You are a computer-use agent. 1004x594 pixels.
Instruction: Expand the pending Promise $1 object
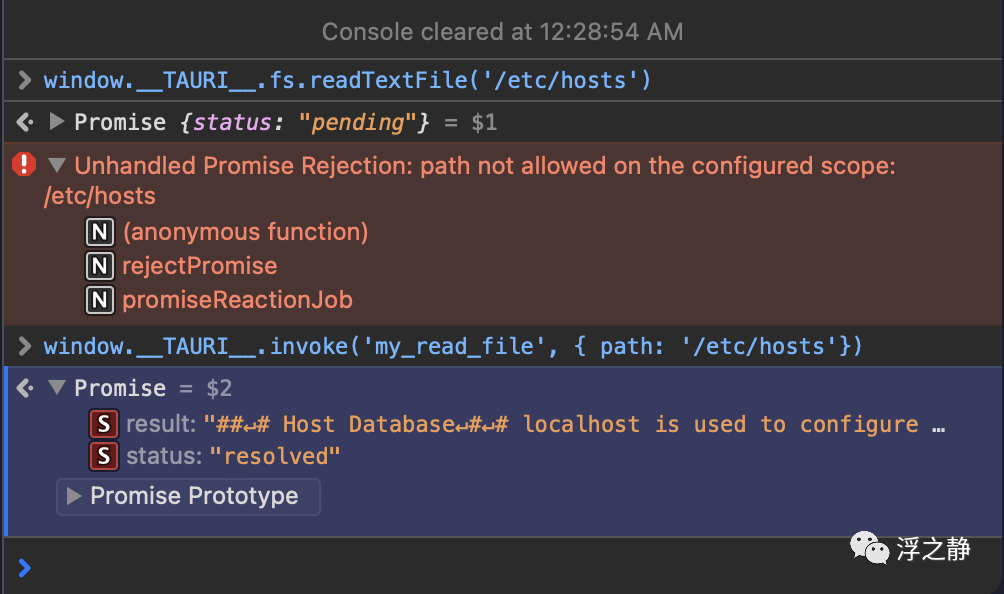pos(57,122)
